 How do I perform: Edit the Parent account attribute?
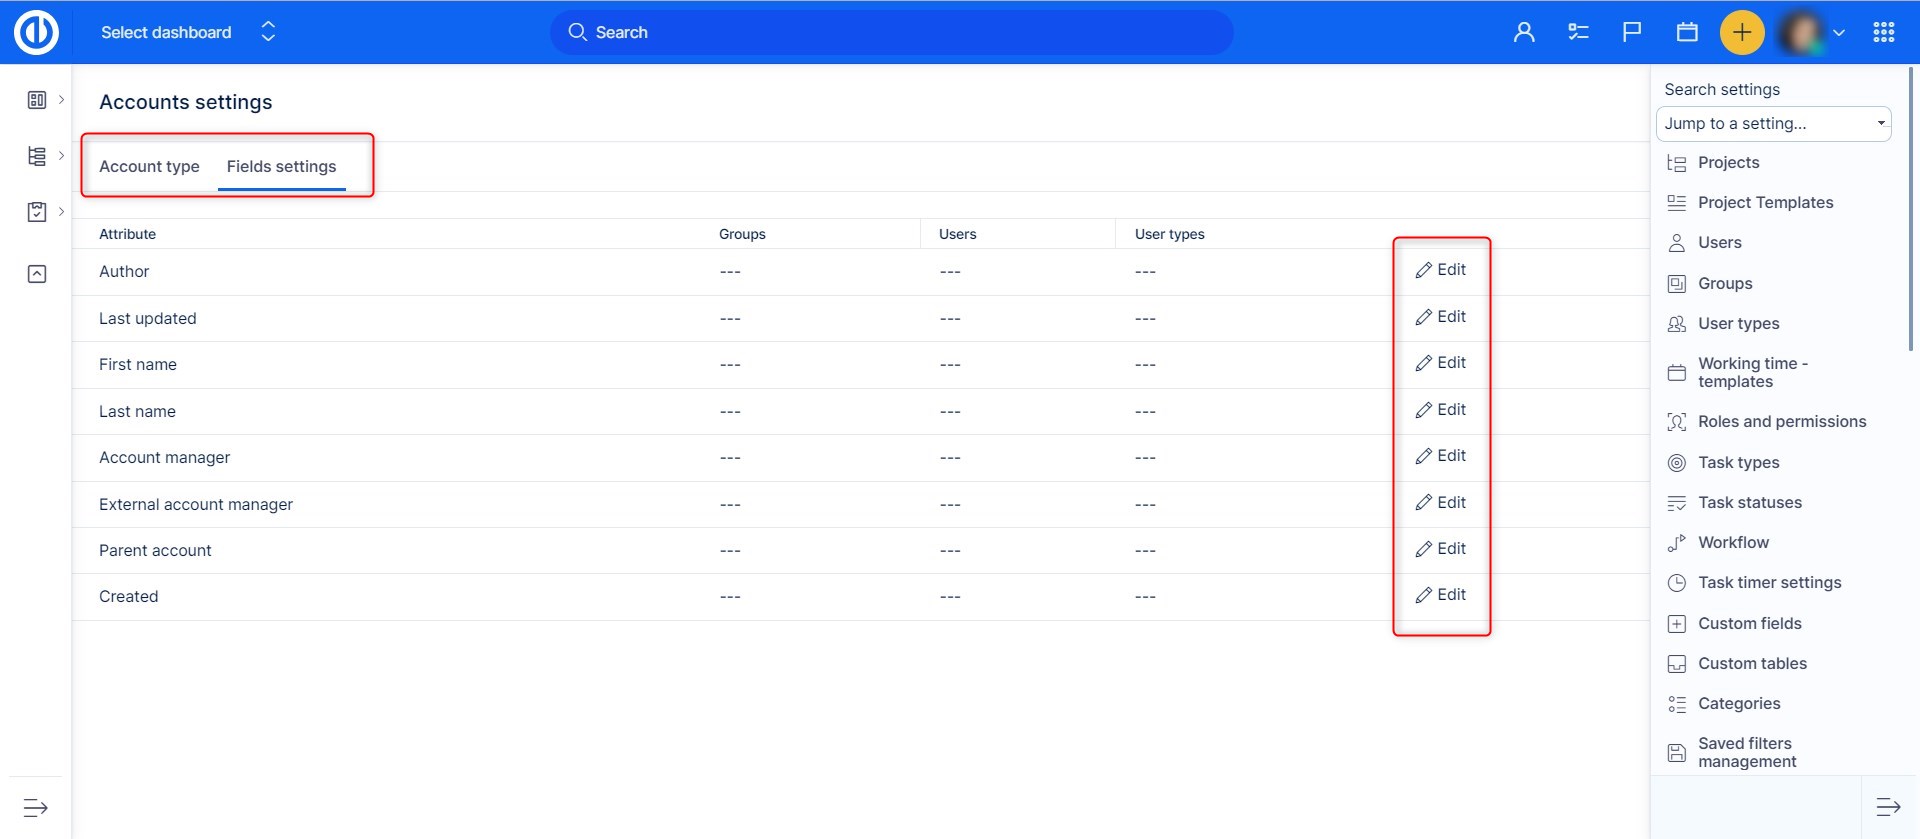pyautogui.click(x=1441, y=549)
